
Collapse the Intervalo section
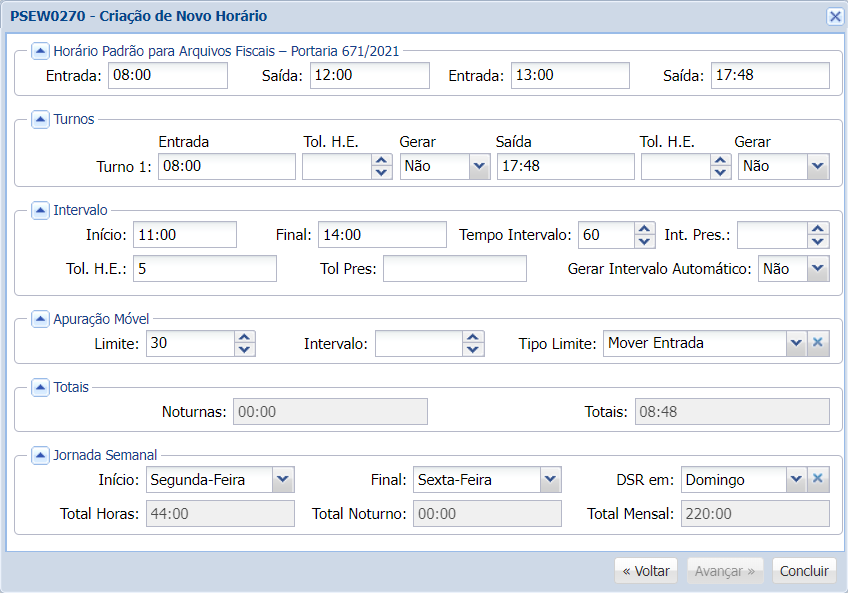point(40,210)
